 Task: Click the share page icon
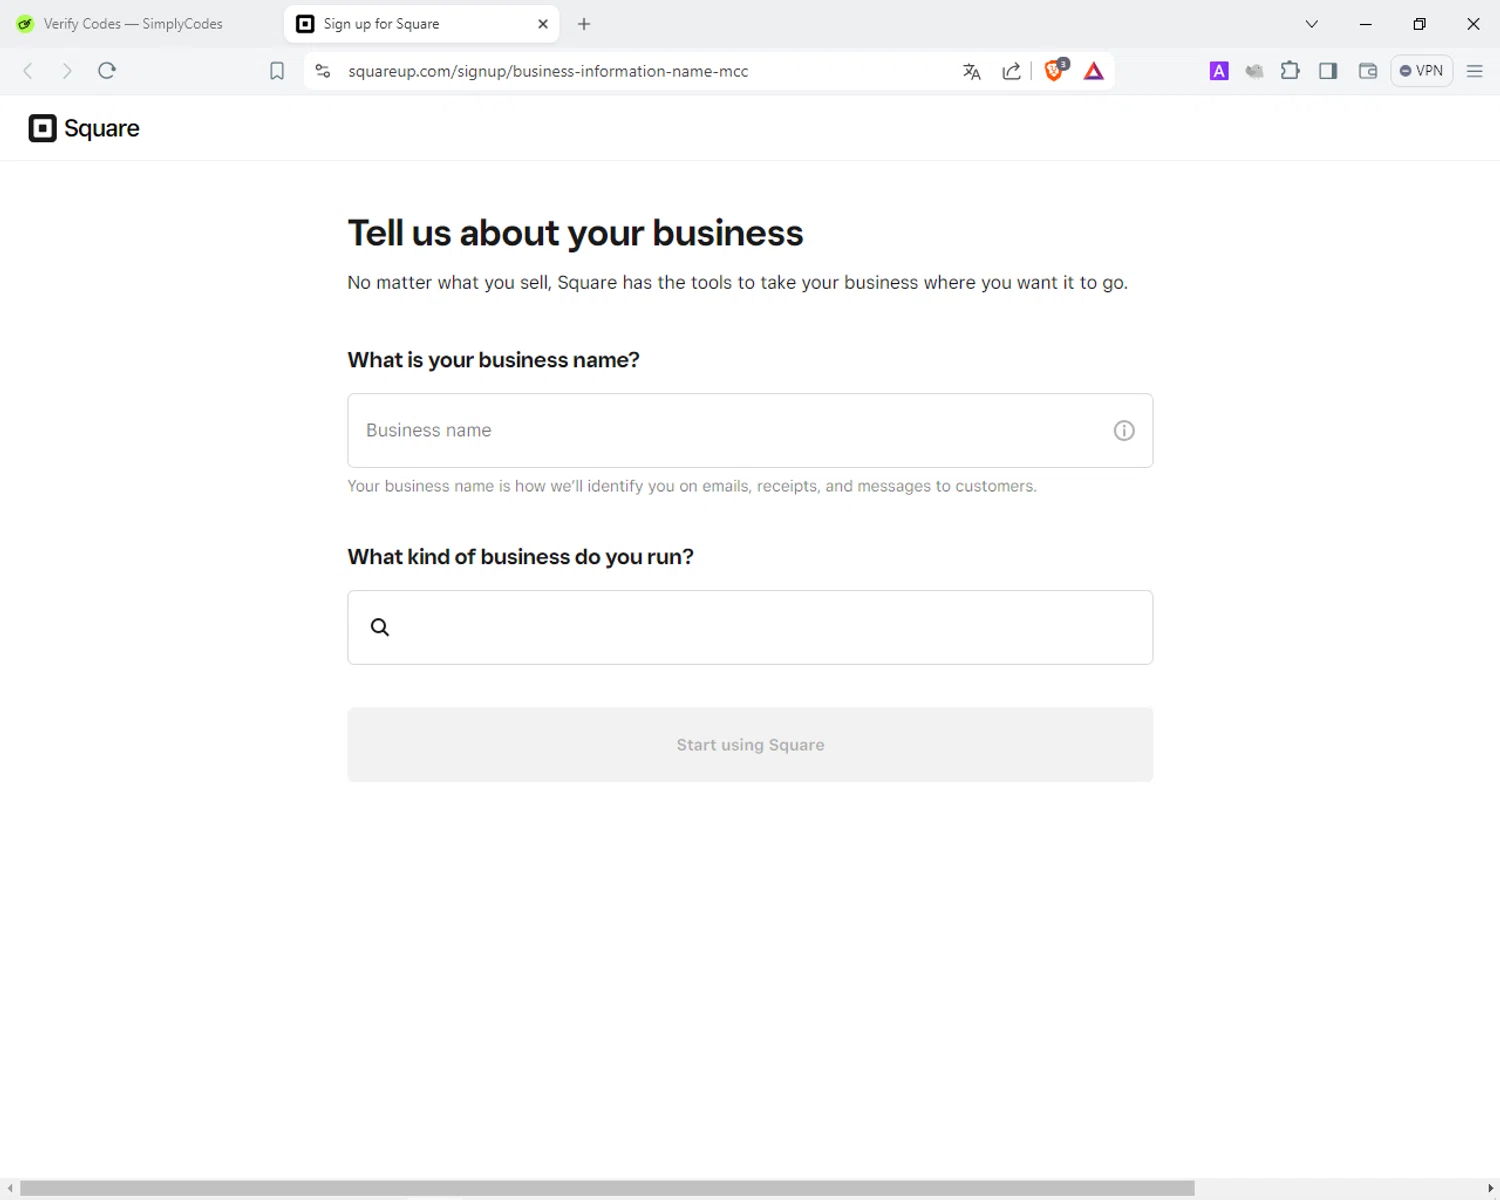click(1011, 71)
